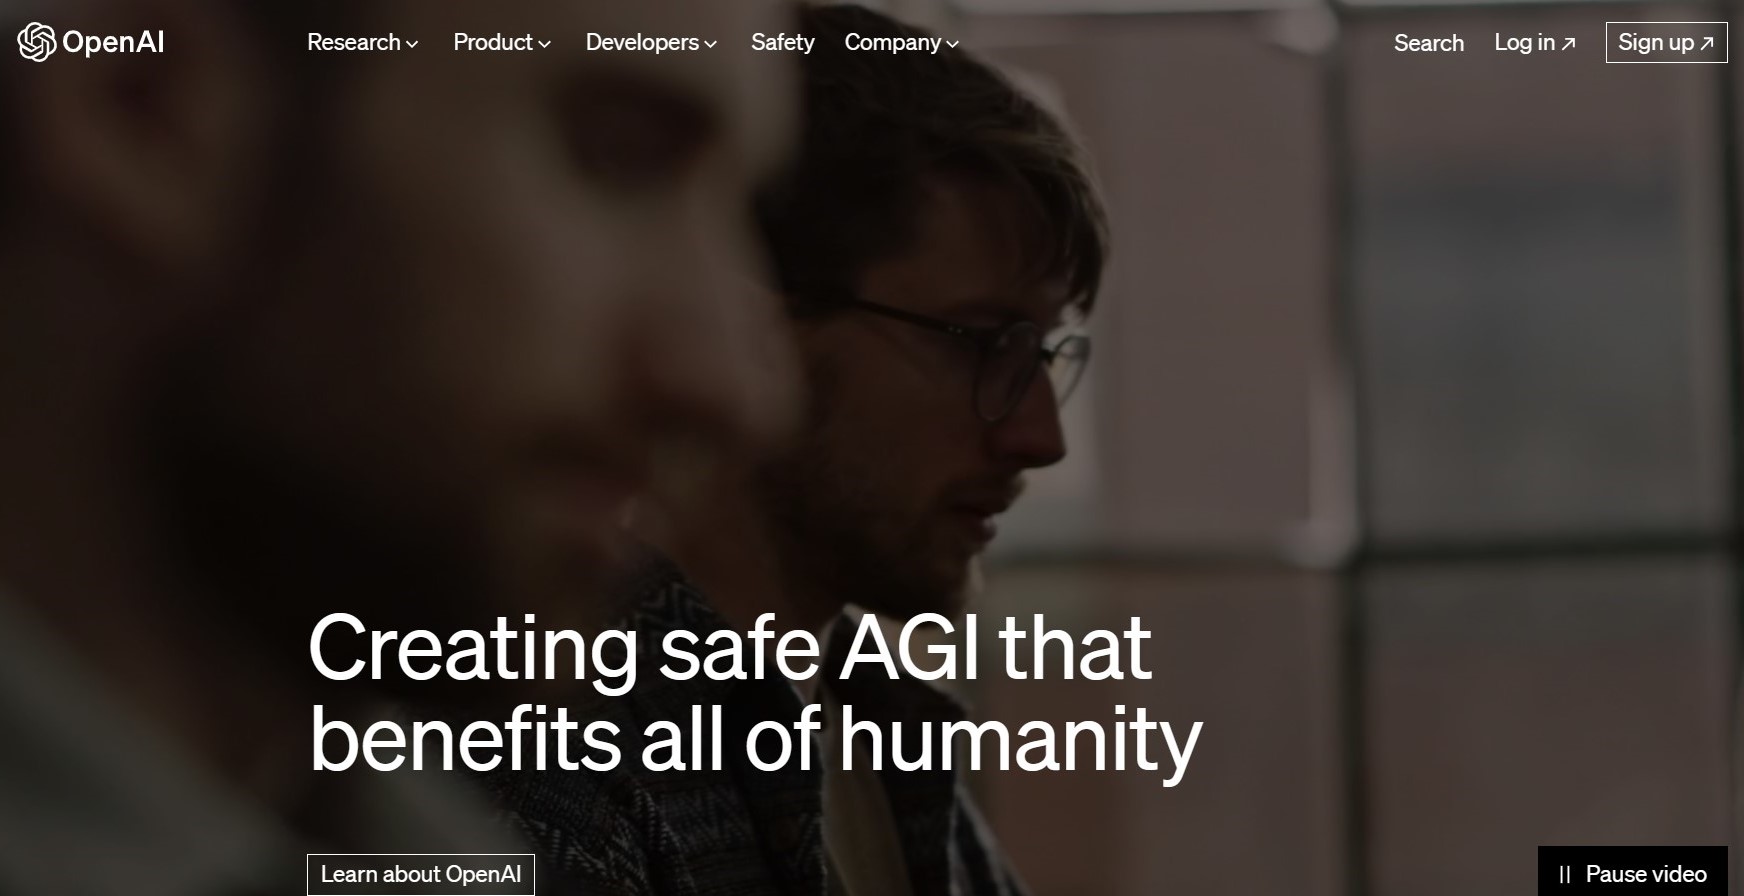Click the OpenAI knot logo icon
1744x896 pixels.
[37, 42]
